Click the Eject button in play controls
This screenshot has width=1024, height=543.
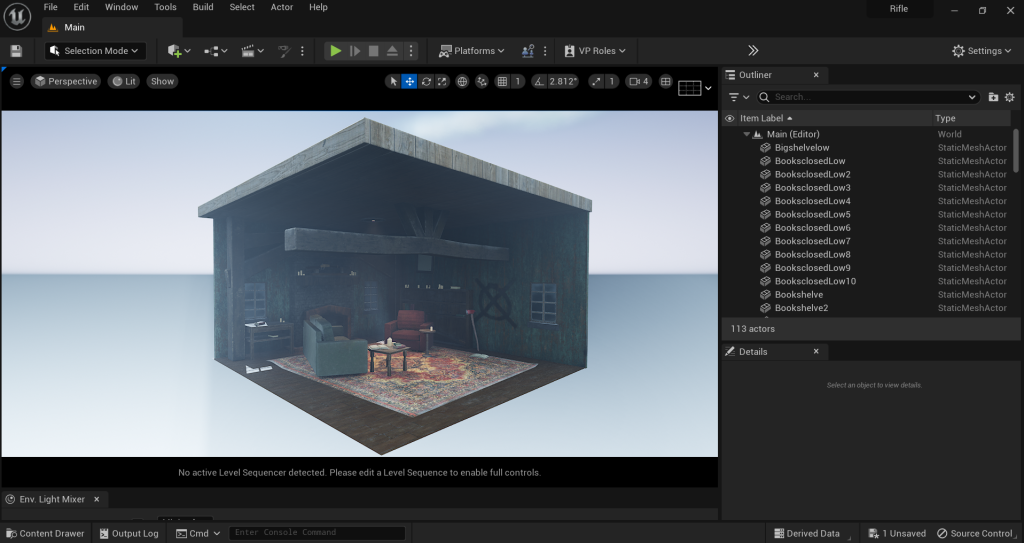tap(393, 51)
